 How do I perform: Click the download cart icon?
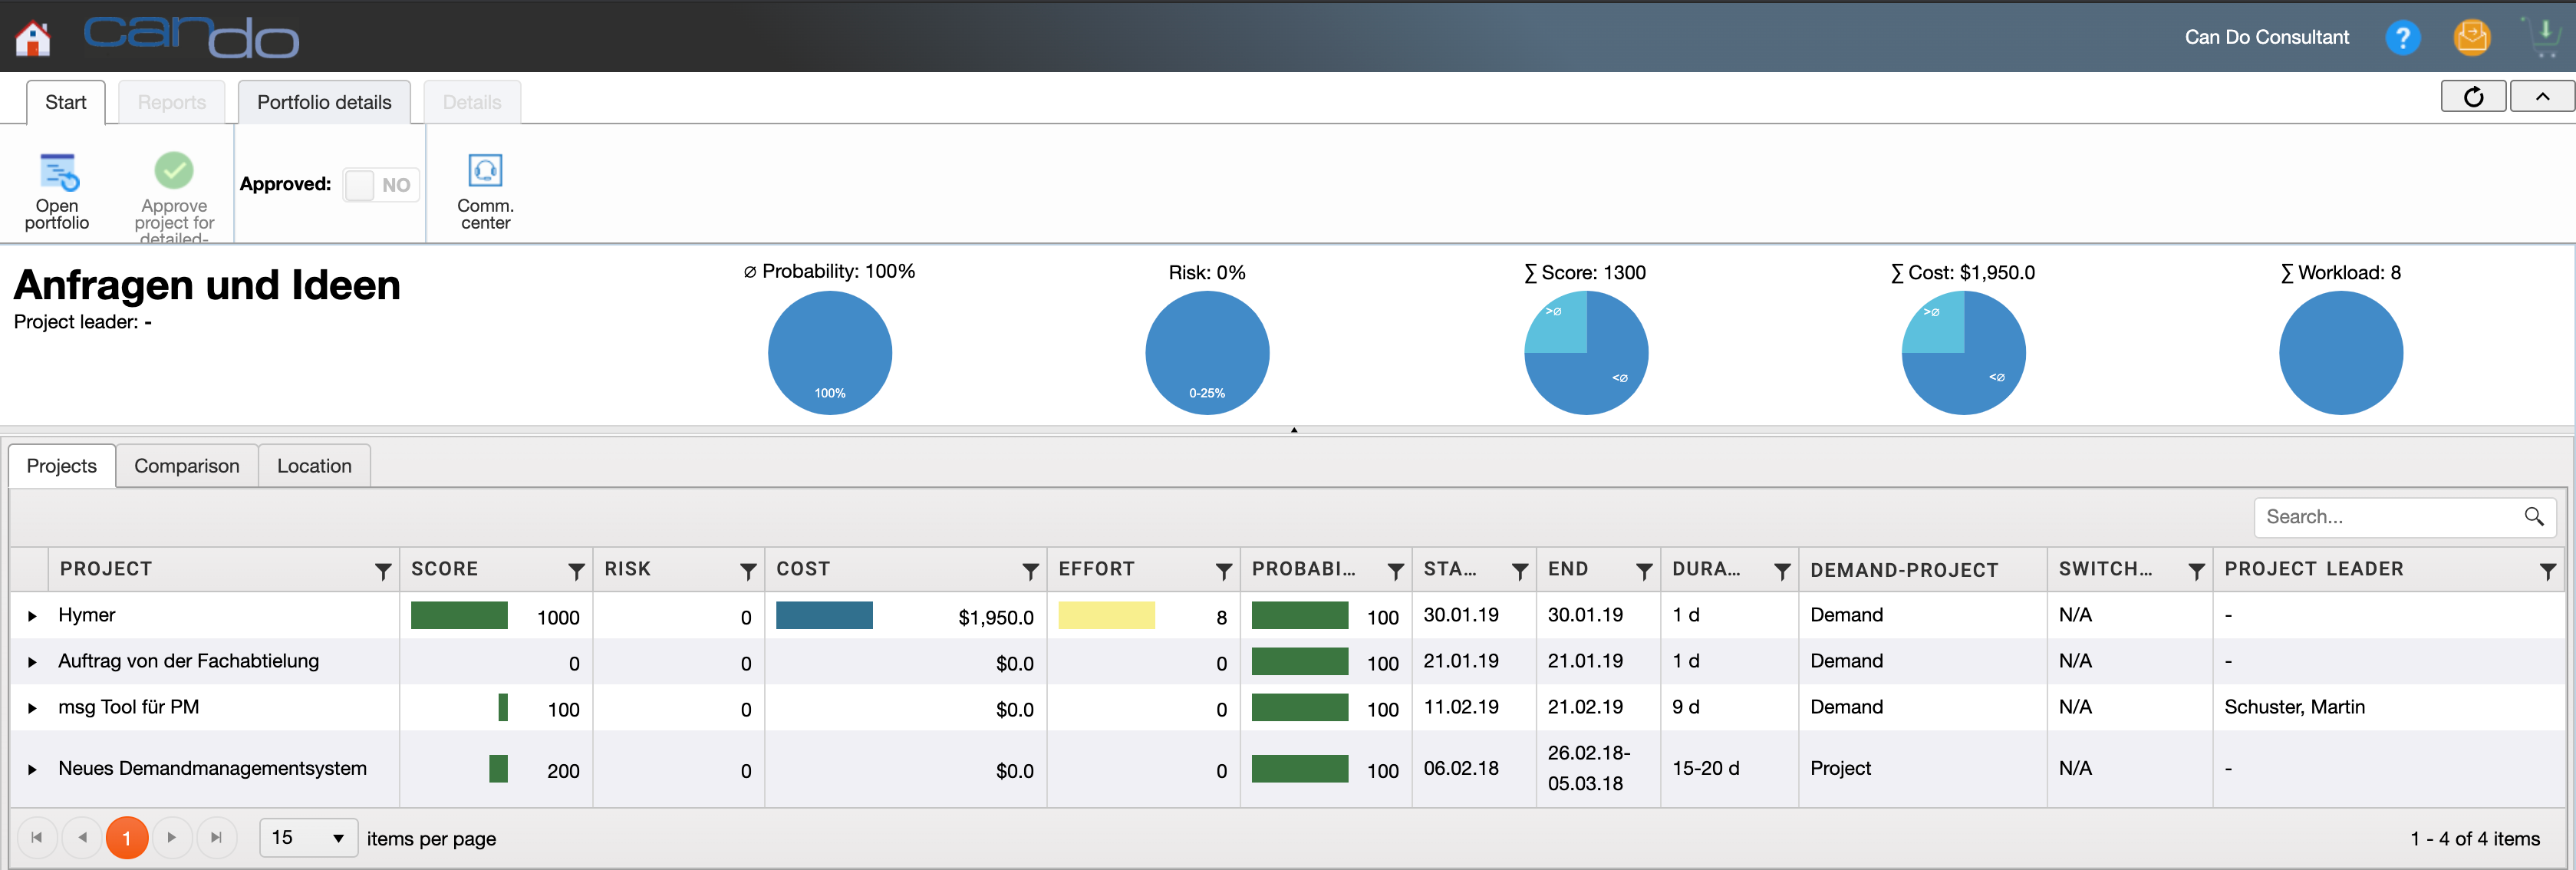point(2544,38)
